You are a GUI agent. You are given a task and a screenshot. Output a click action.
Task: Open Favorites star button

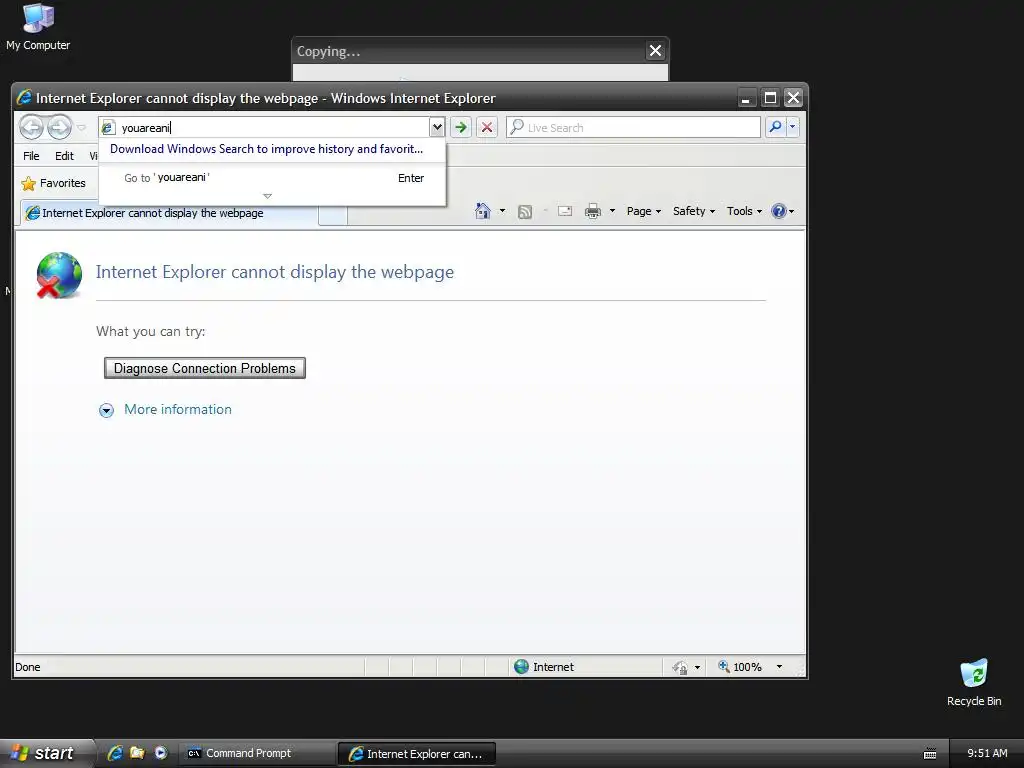(x=54, y=183)
